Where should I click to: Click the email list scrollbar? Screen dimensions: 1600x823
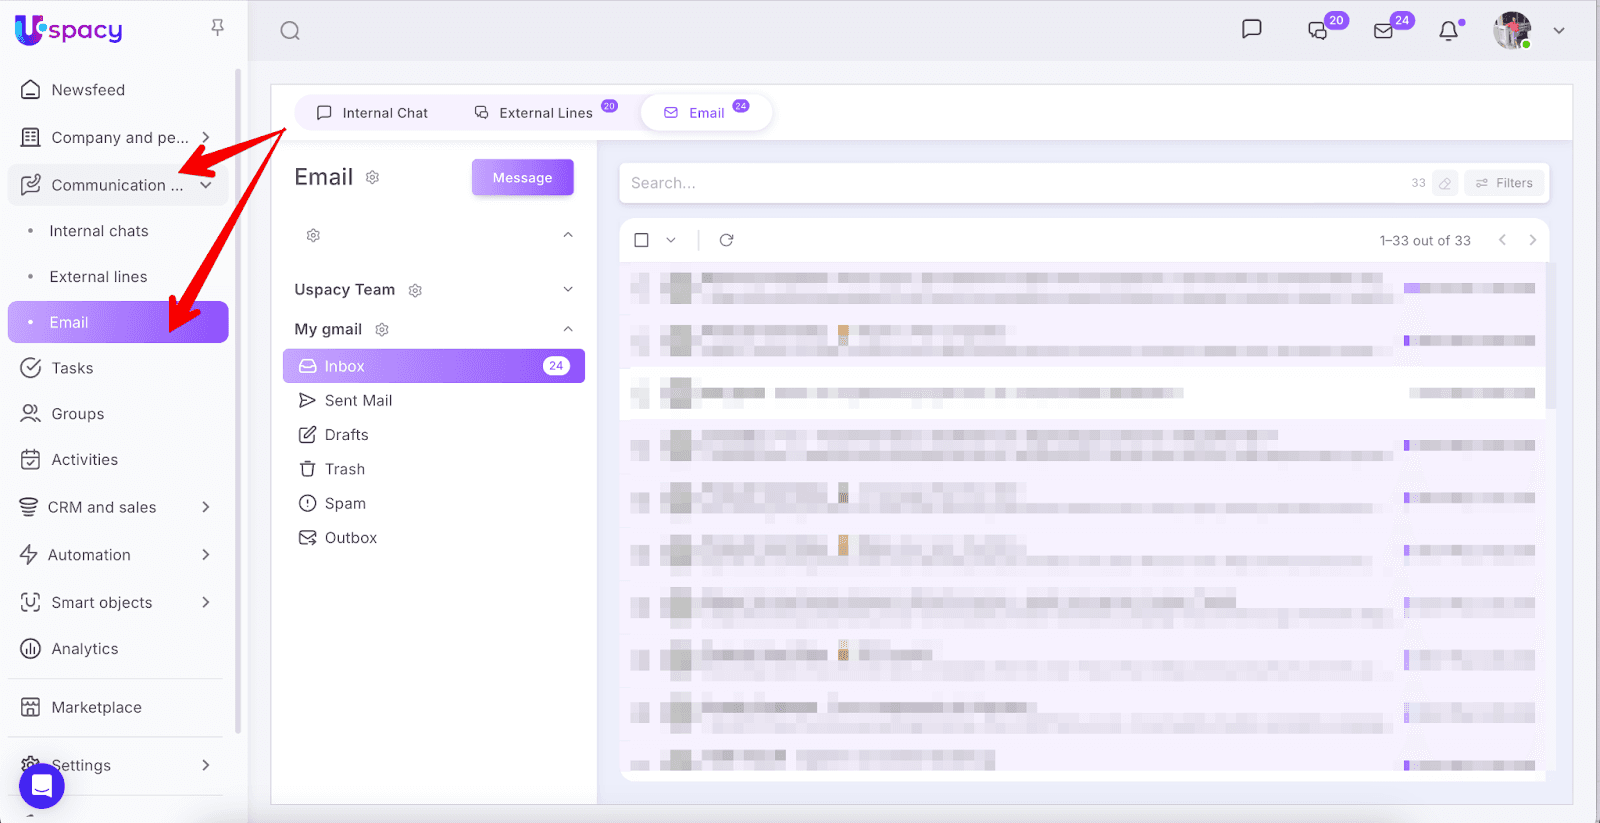pyautogui.click(x=1551, y=335)
